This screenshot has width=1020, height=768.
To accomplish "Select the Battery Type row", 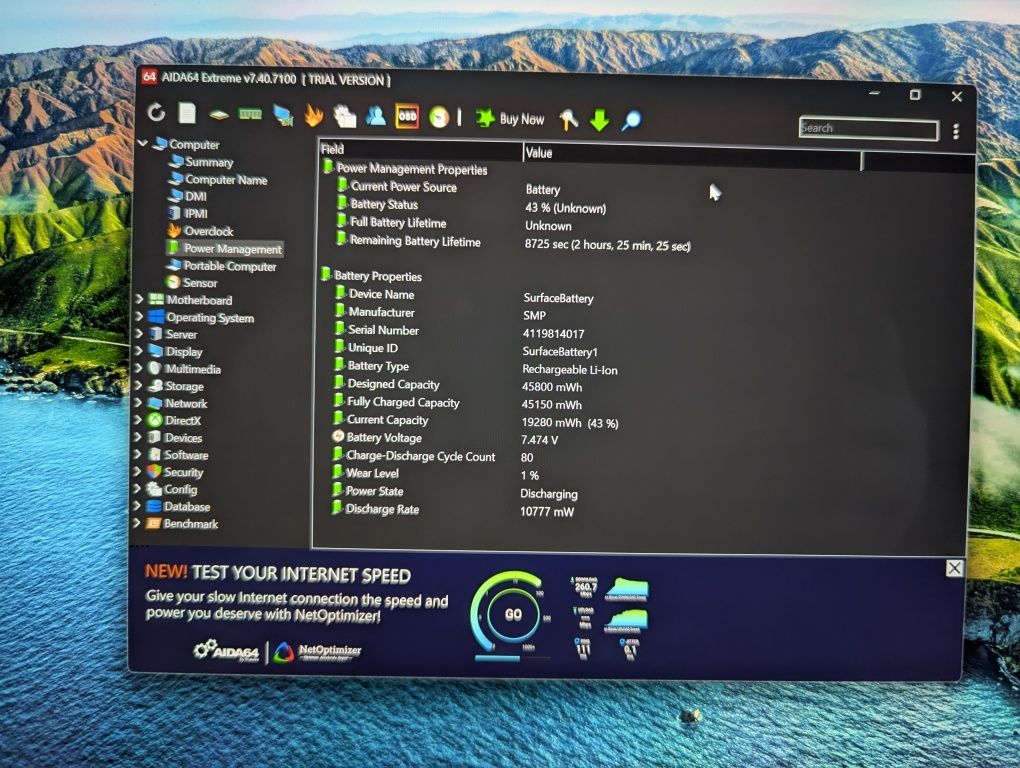I will (x=476, y=367).
